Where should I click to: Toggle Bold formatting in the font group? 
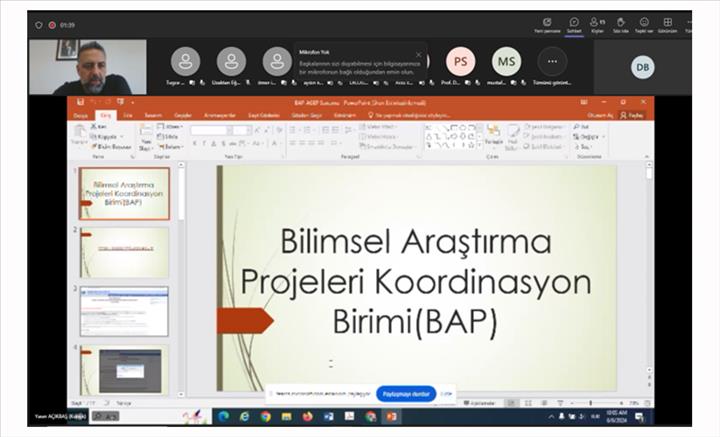click(x=195, y=143)
